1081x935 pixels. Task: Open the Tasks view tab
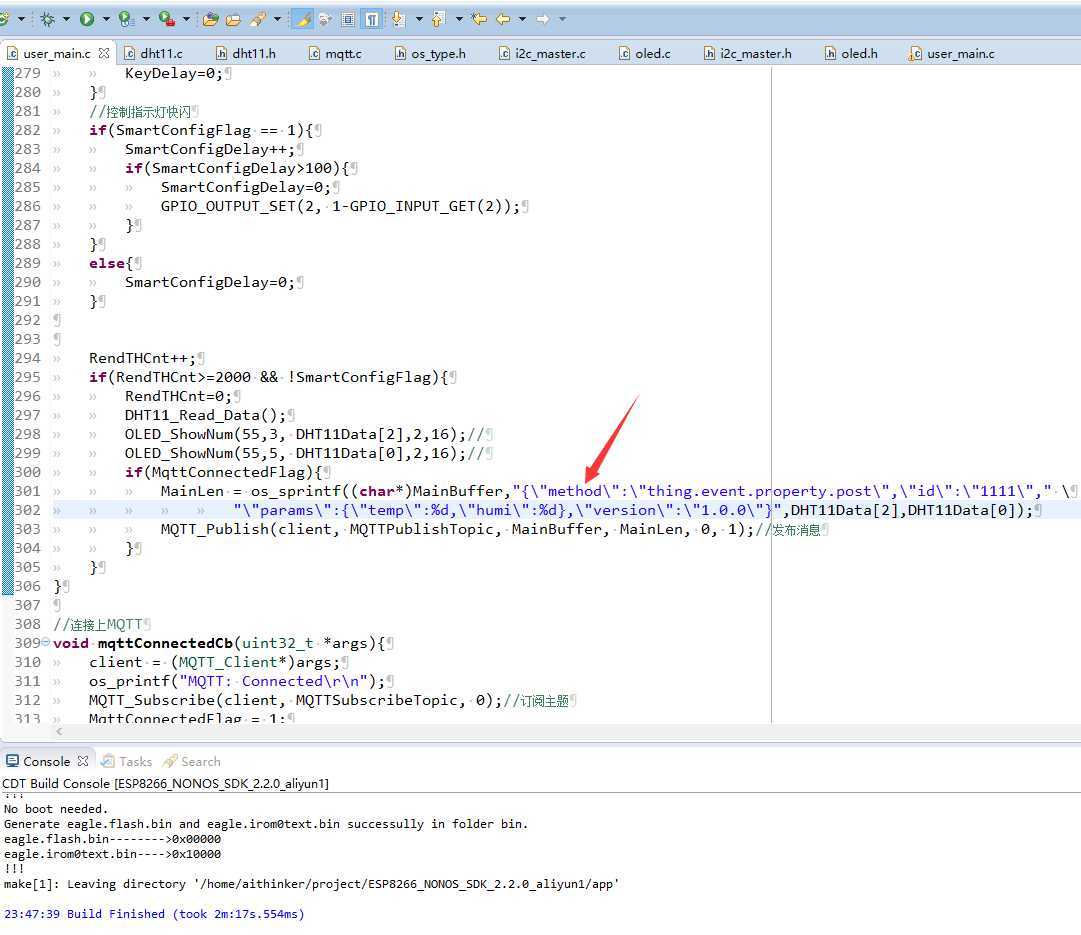[x=127, y=761]
